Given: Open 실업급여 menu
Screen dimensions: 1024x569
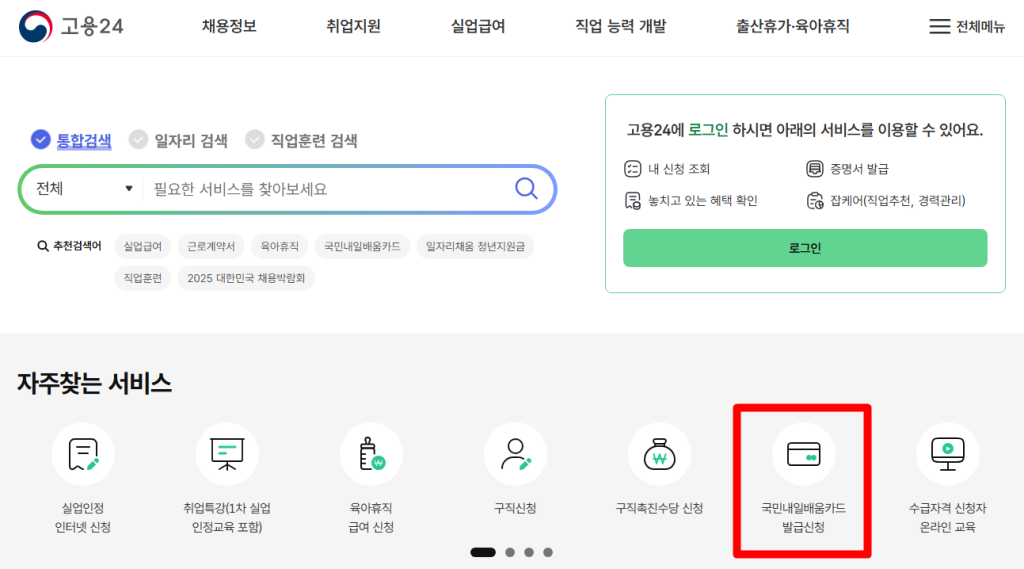Looking at the screenshot, I should [478, 26].
